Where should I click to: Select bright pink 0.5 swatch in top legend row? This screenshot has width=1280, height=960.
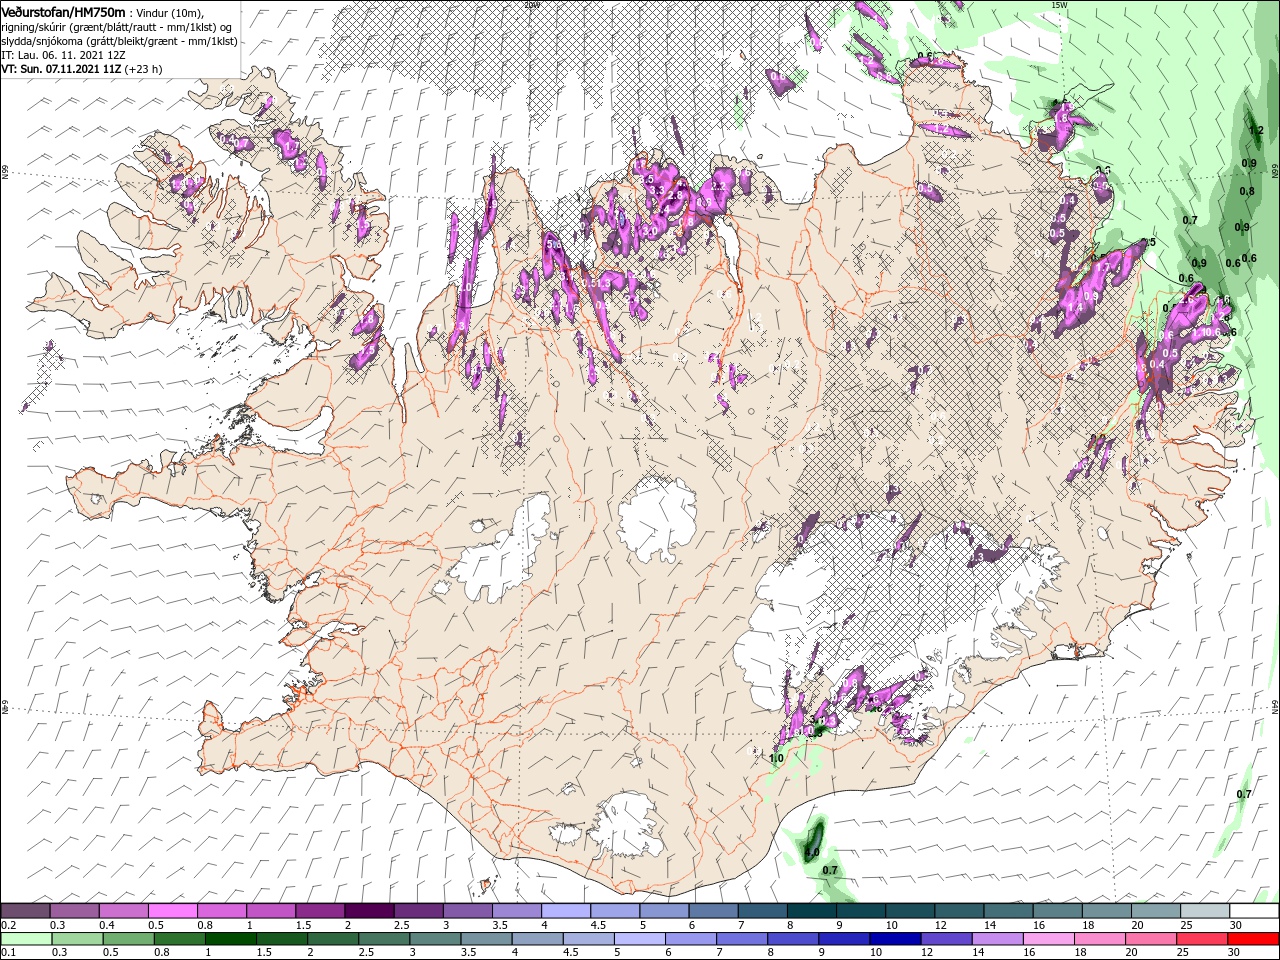(x=172, y=911)
